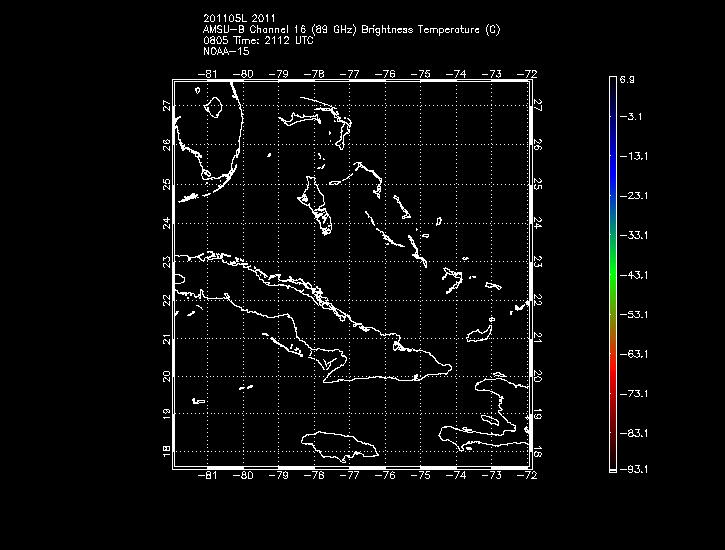The image size is (725, 550).
Task: Click the "-77" longitude label above the map
Action: tap(350, 74)
